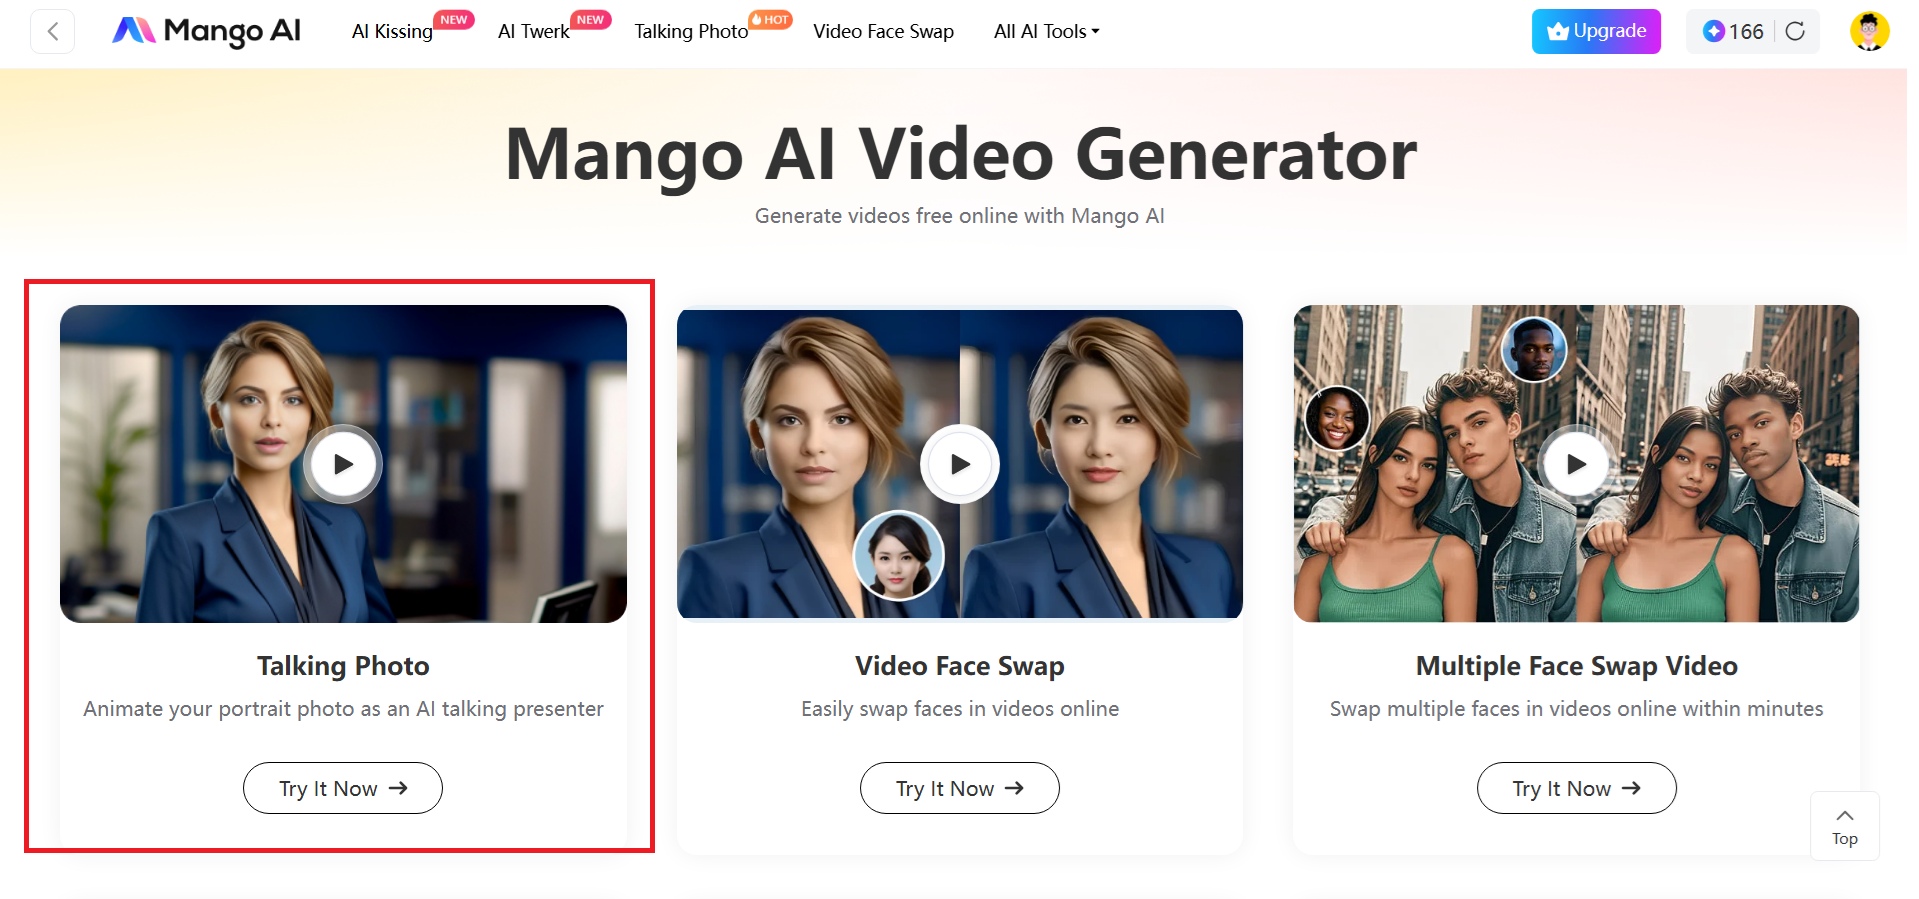Play the Multiple Face Swap demo video
This screenshot has height=899, width=1919.
pos(1576,464)
